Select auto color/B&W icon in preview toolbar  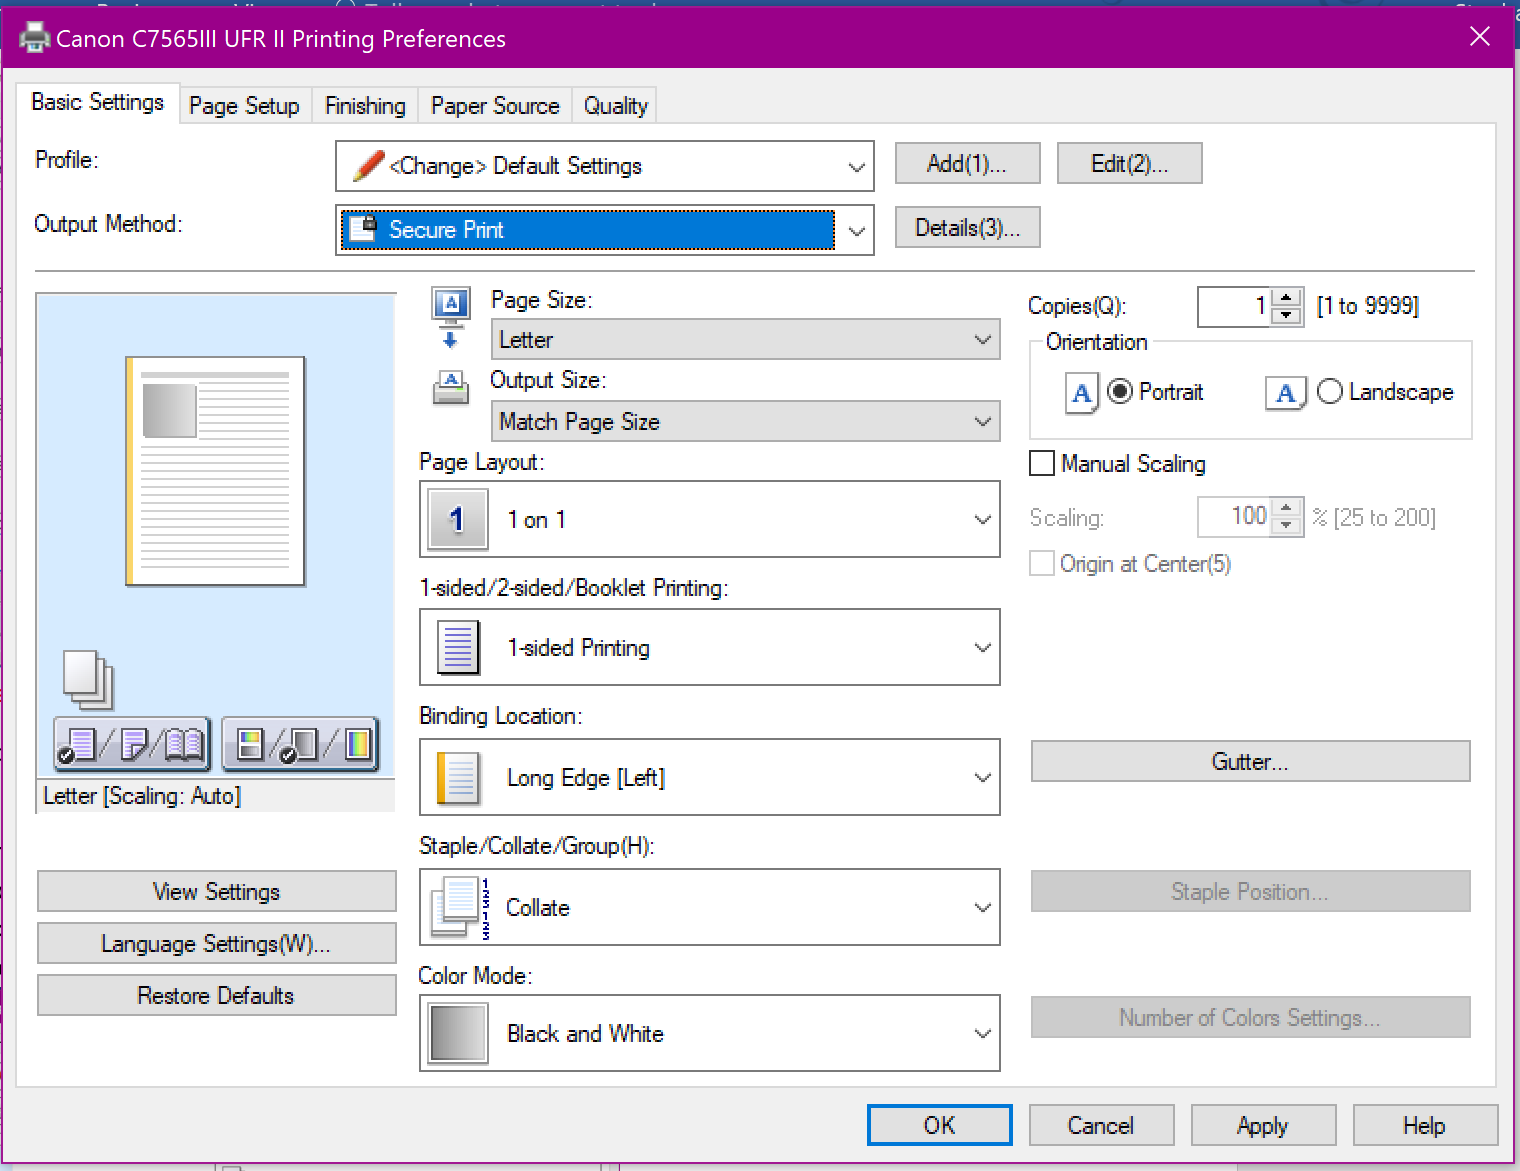pyautogui.click(x=250, y=744)
